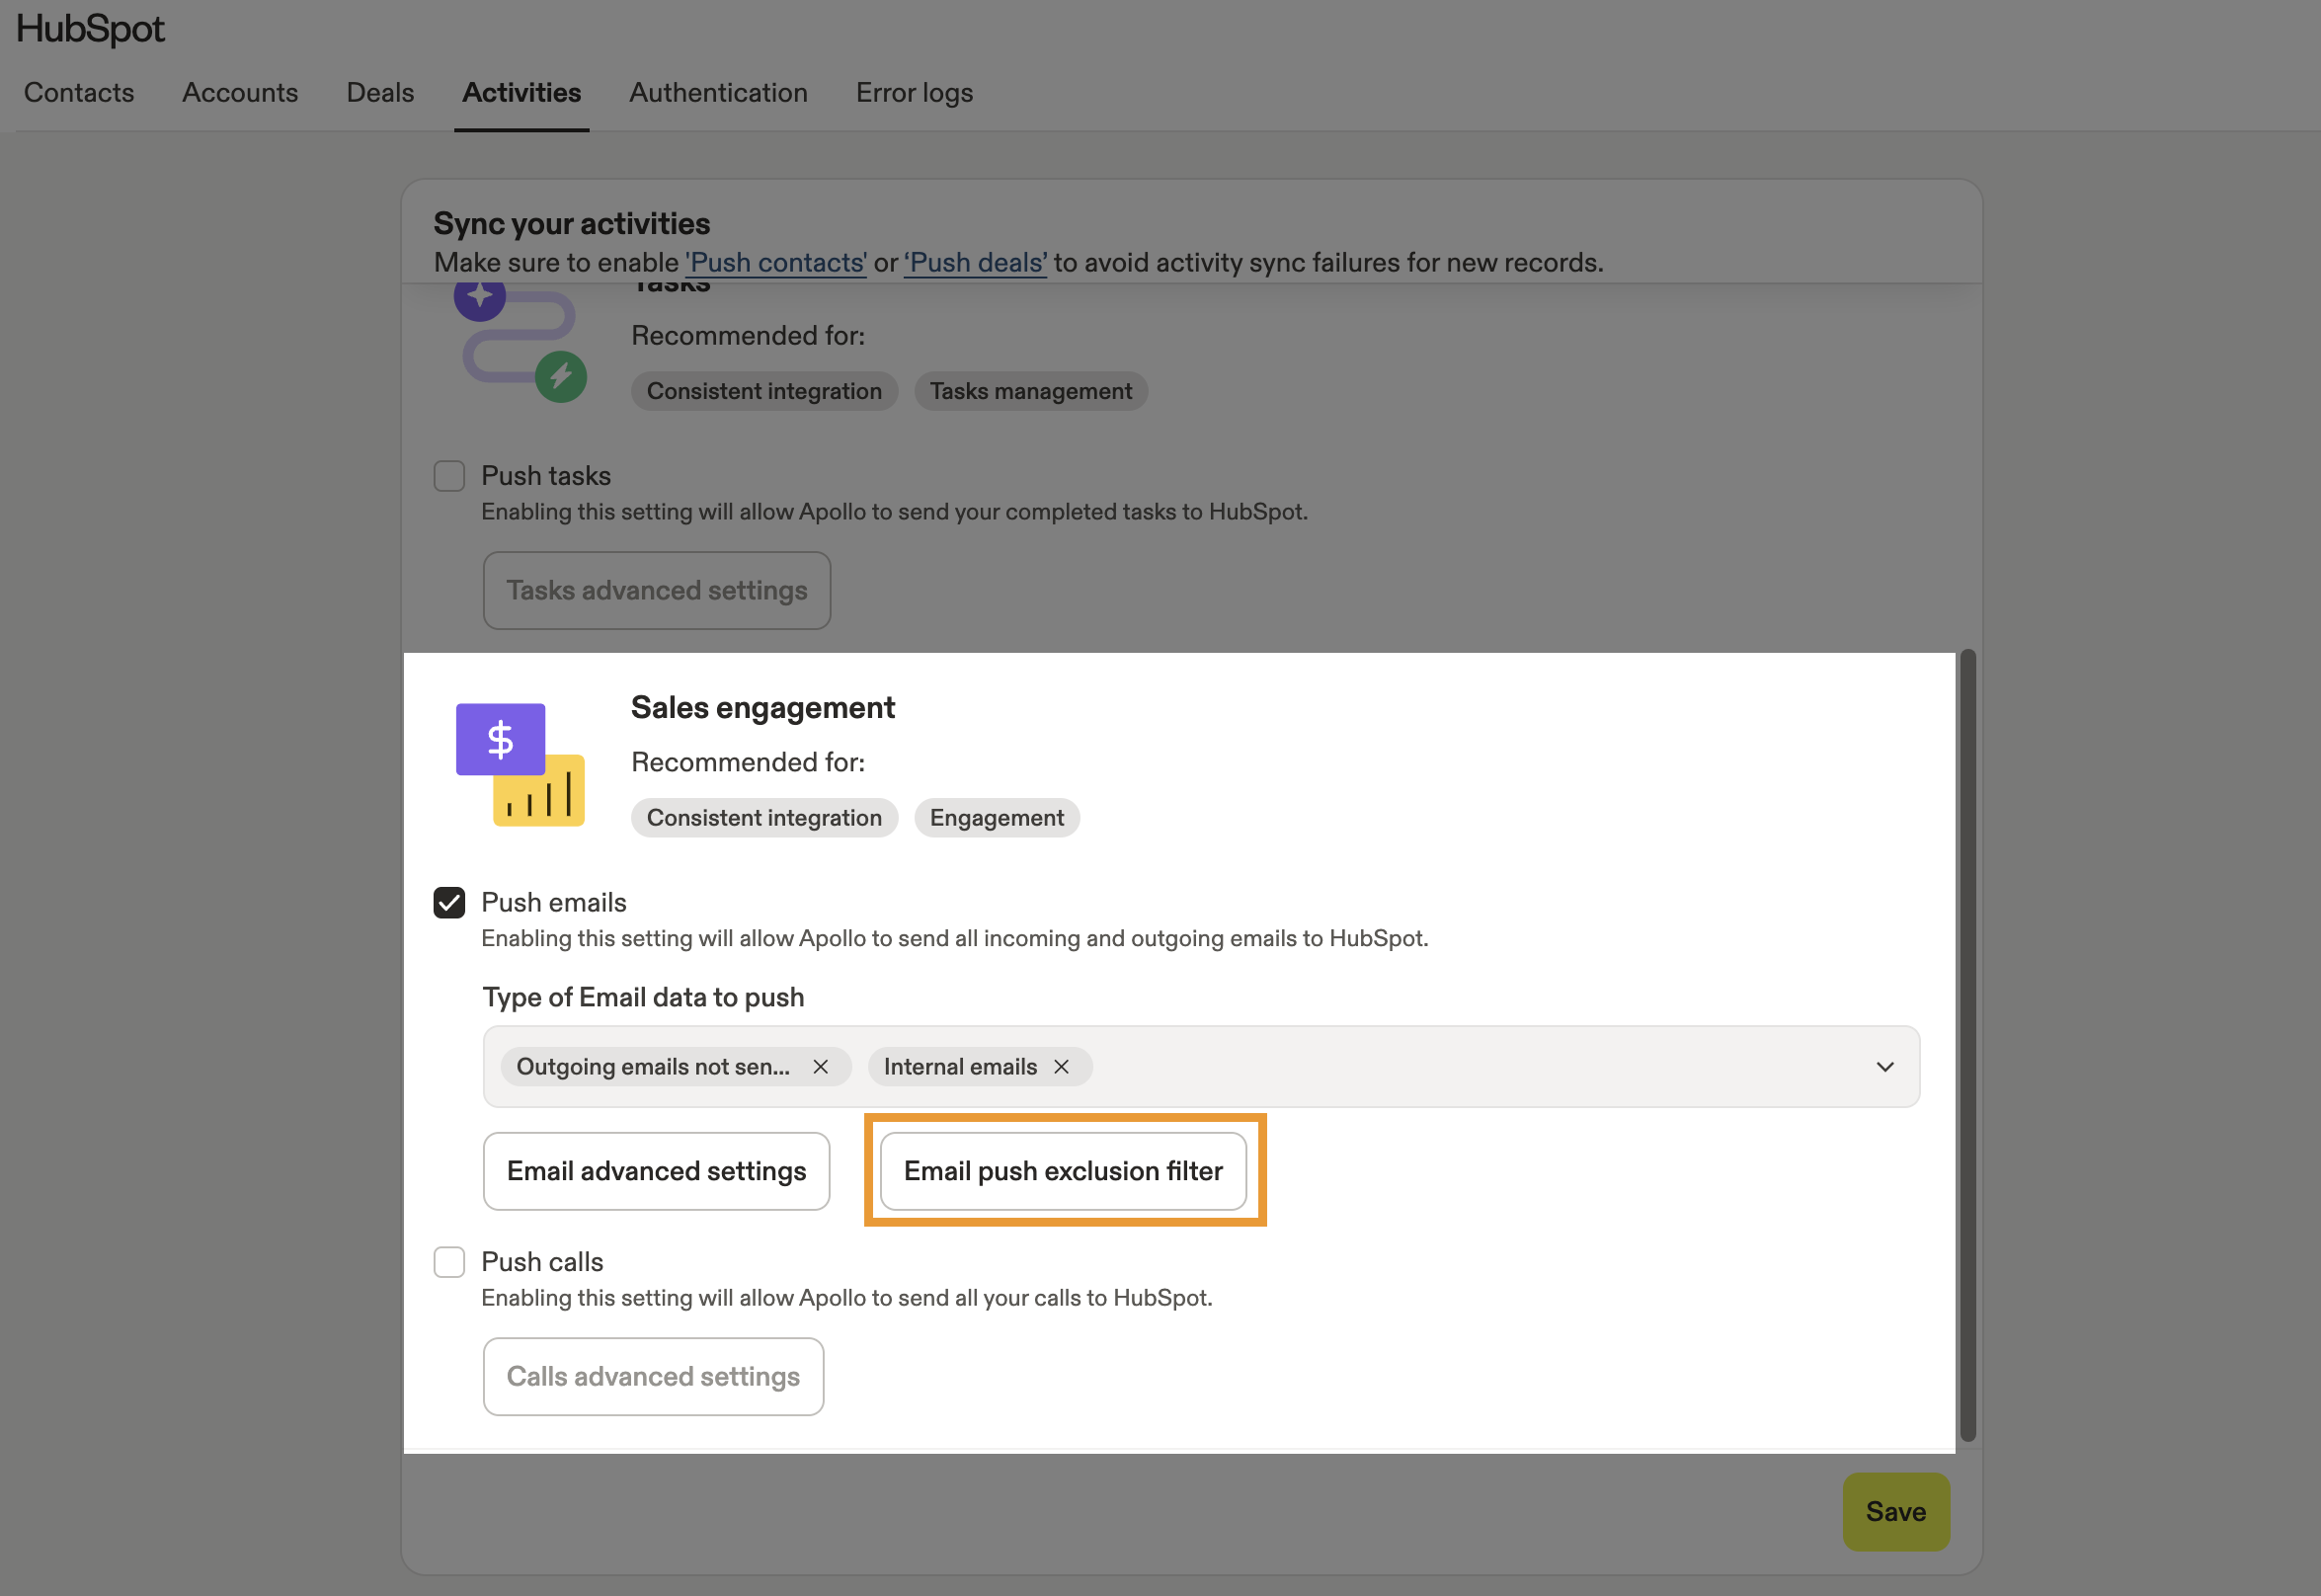Click the Internal emails chip label
This screenshot has height=1596, width=2321.
(960, 1066)
